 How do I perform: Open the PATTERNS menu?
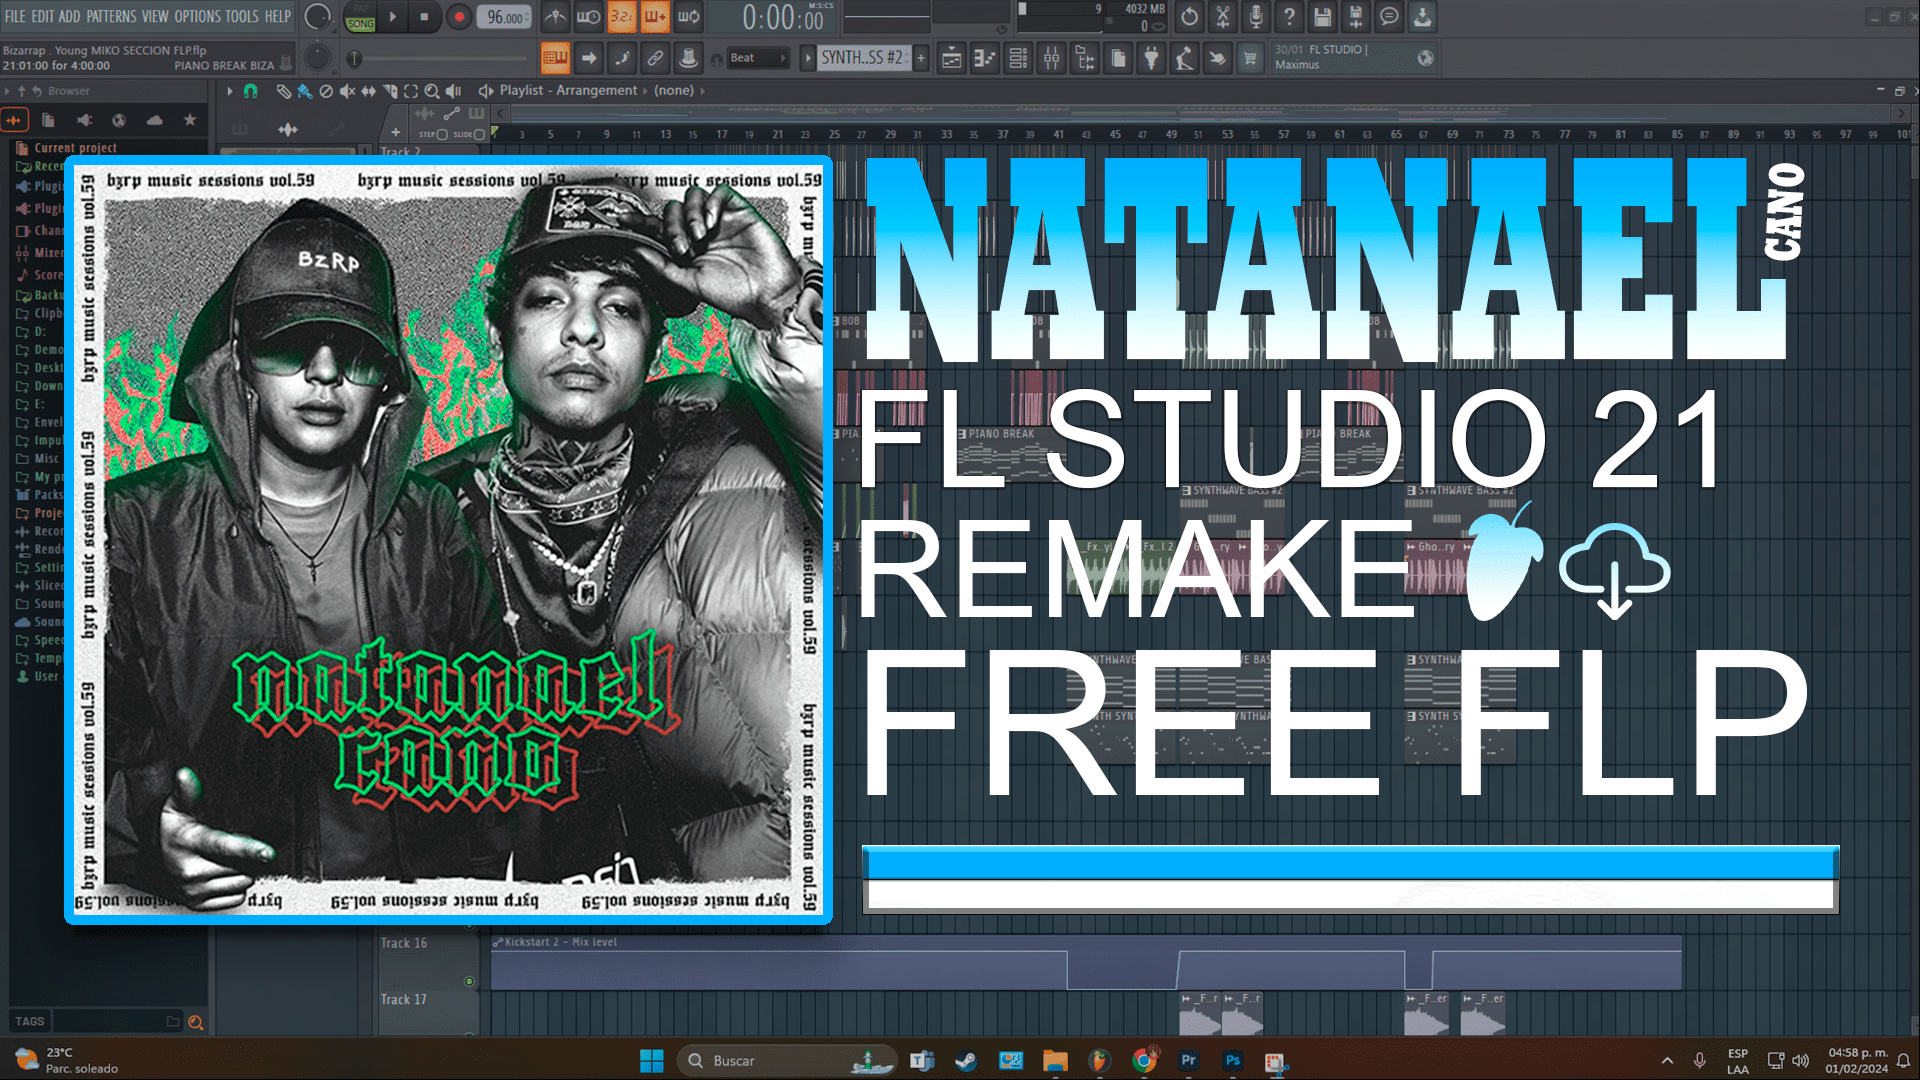tap(111, 16)
